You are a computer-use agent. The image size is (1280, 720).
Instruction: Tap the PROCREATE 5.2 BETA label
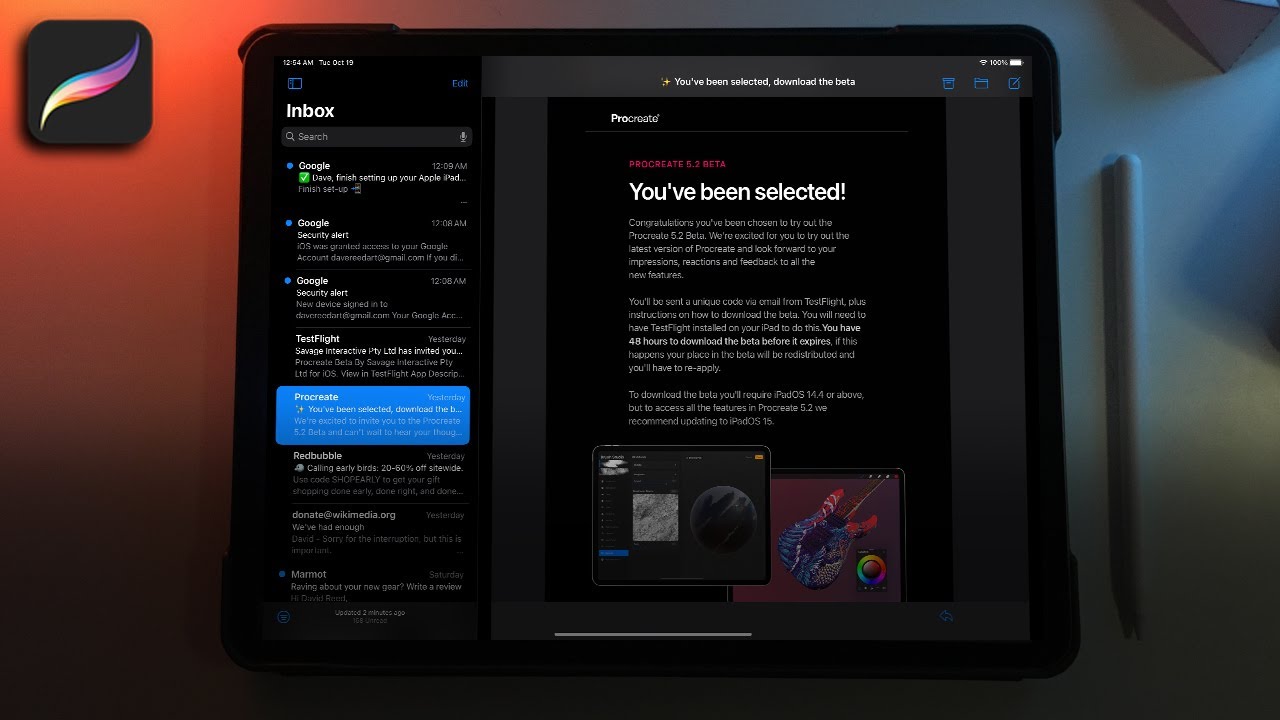[677, 164]
